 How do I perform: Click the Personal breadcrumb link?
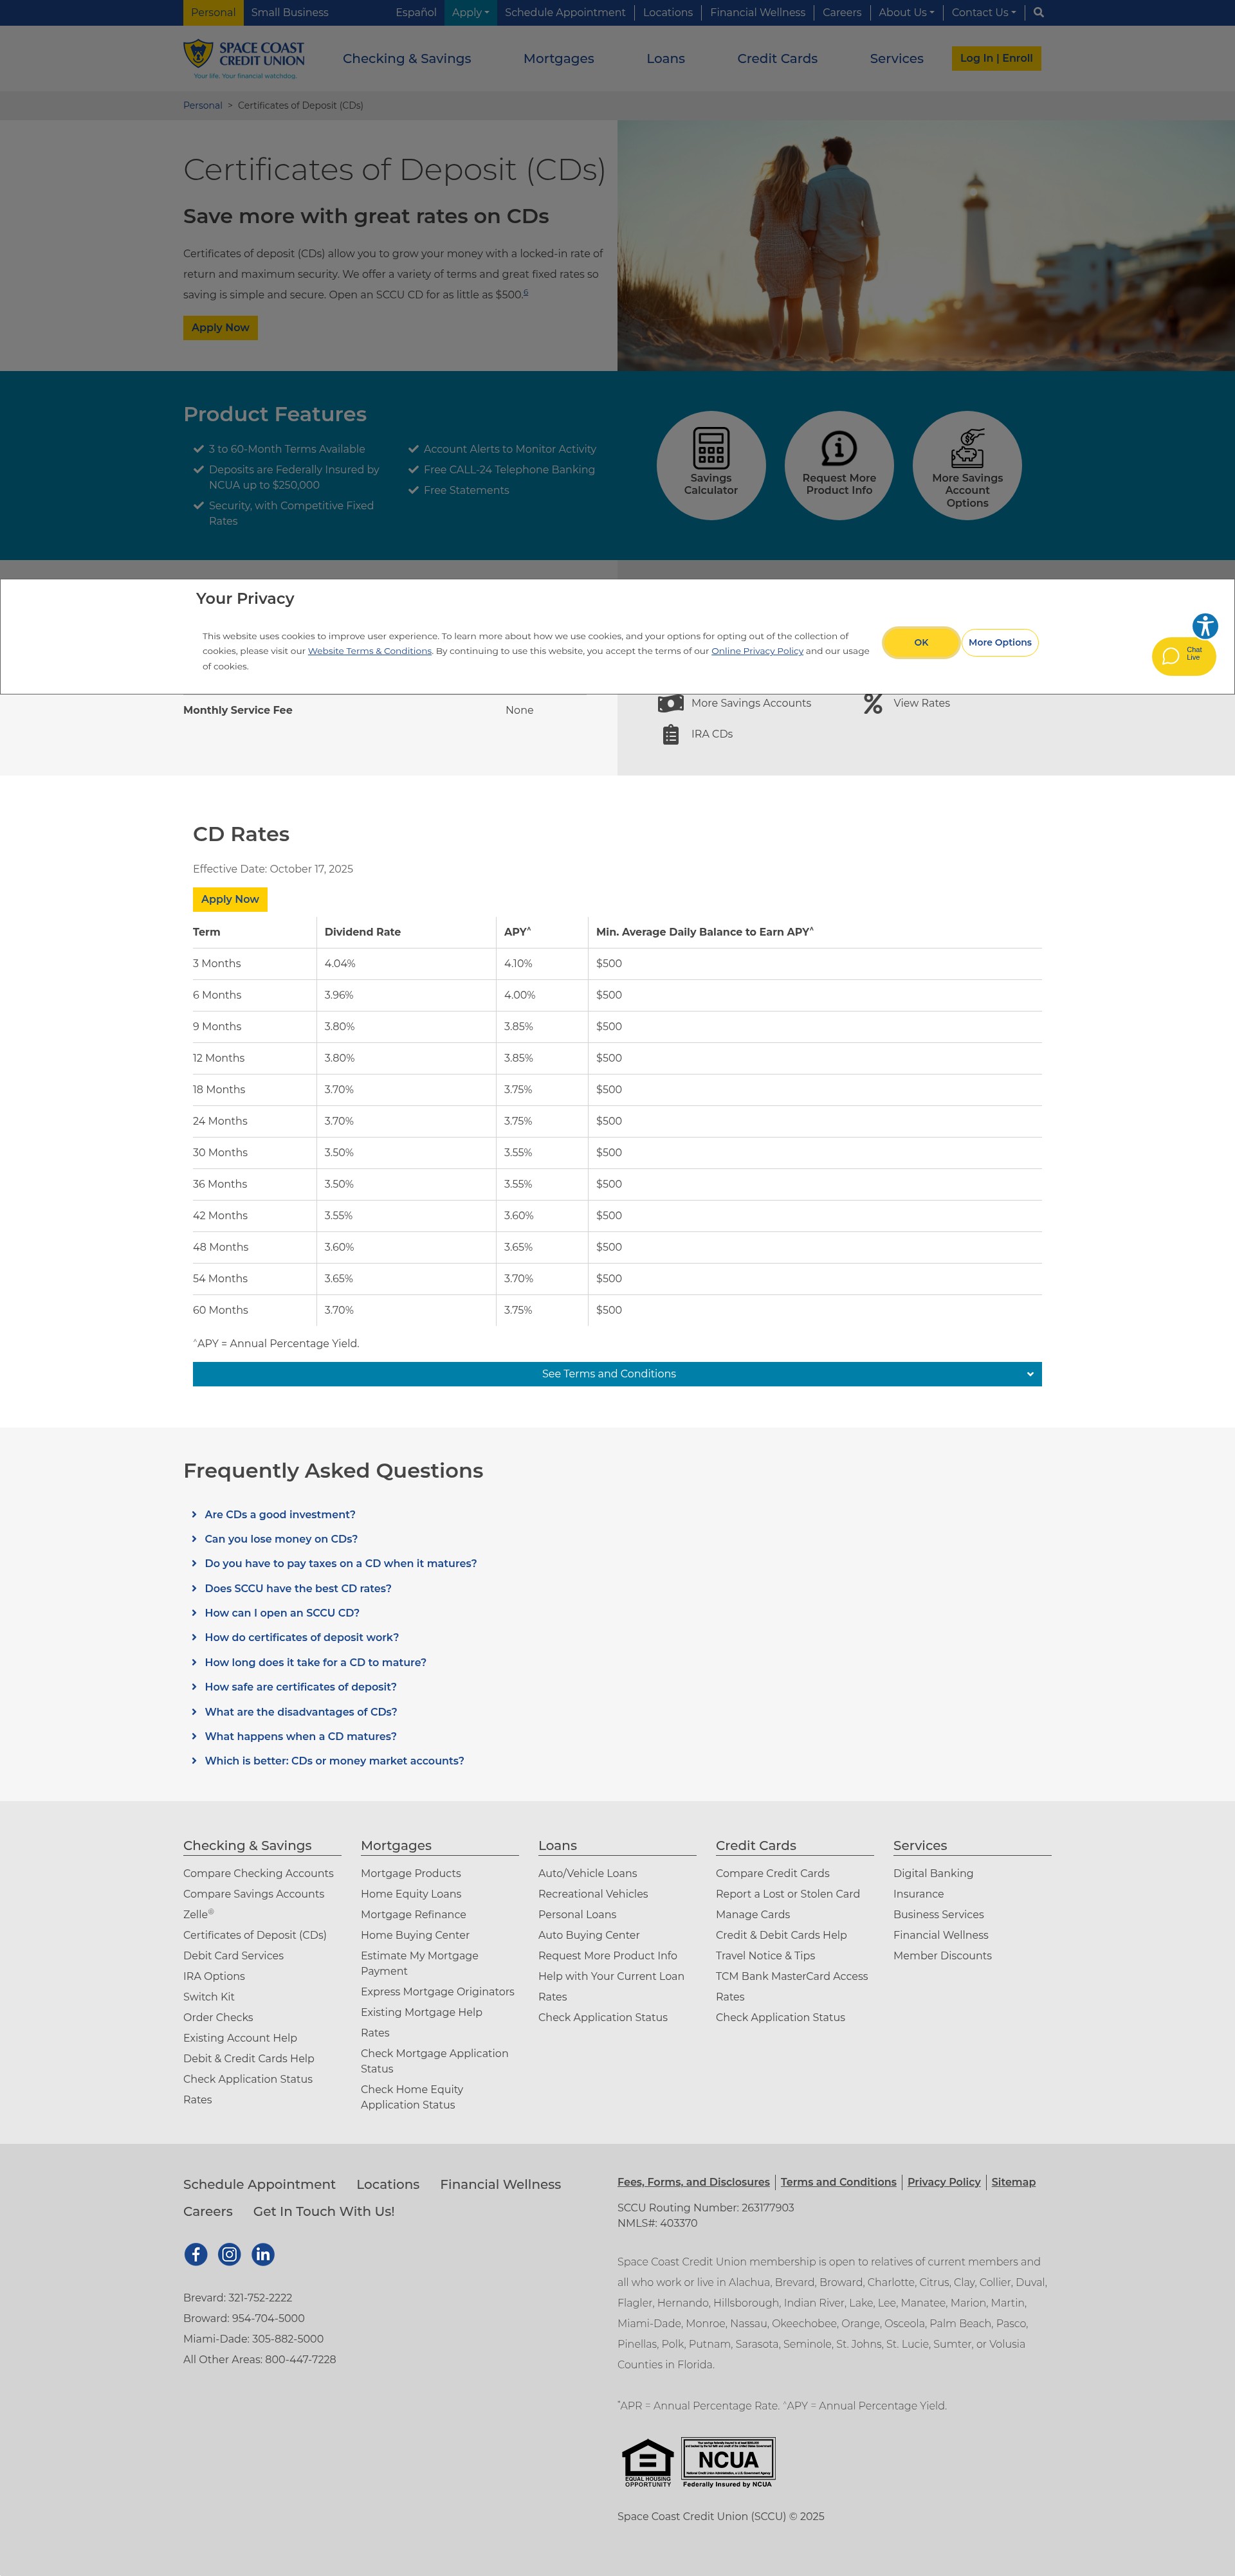click(202, 105)
